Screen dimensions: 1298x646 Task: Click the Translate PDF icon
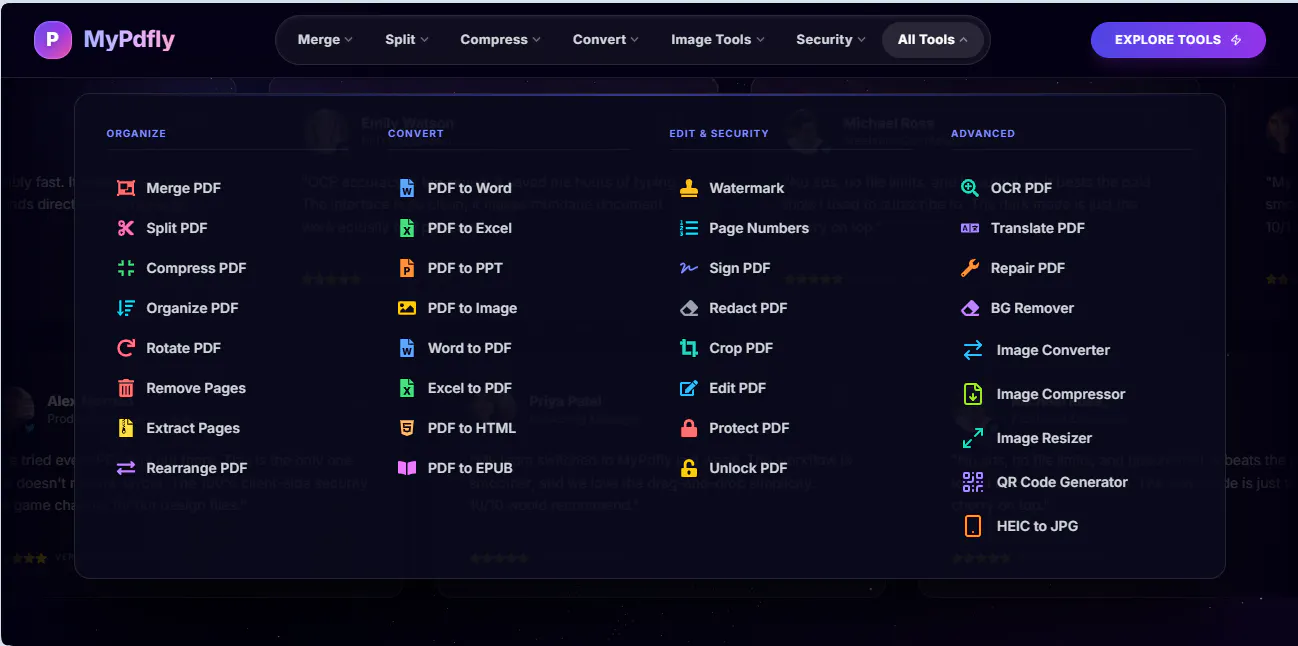[970, 228]
